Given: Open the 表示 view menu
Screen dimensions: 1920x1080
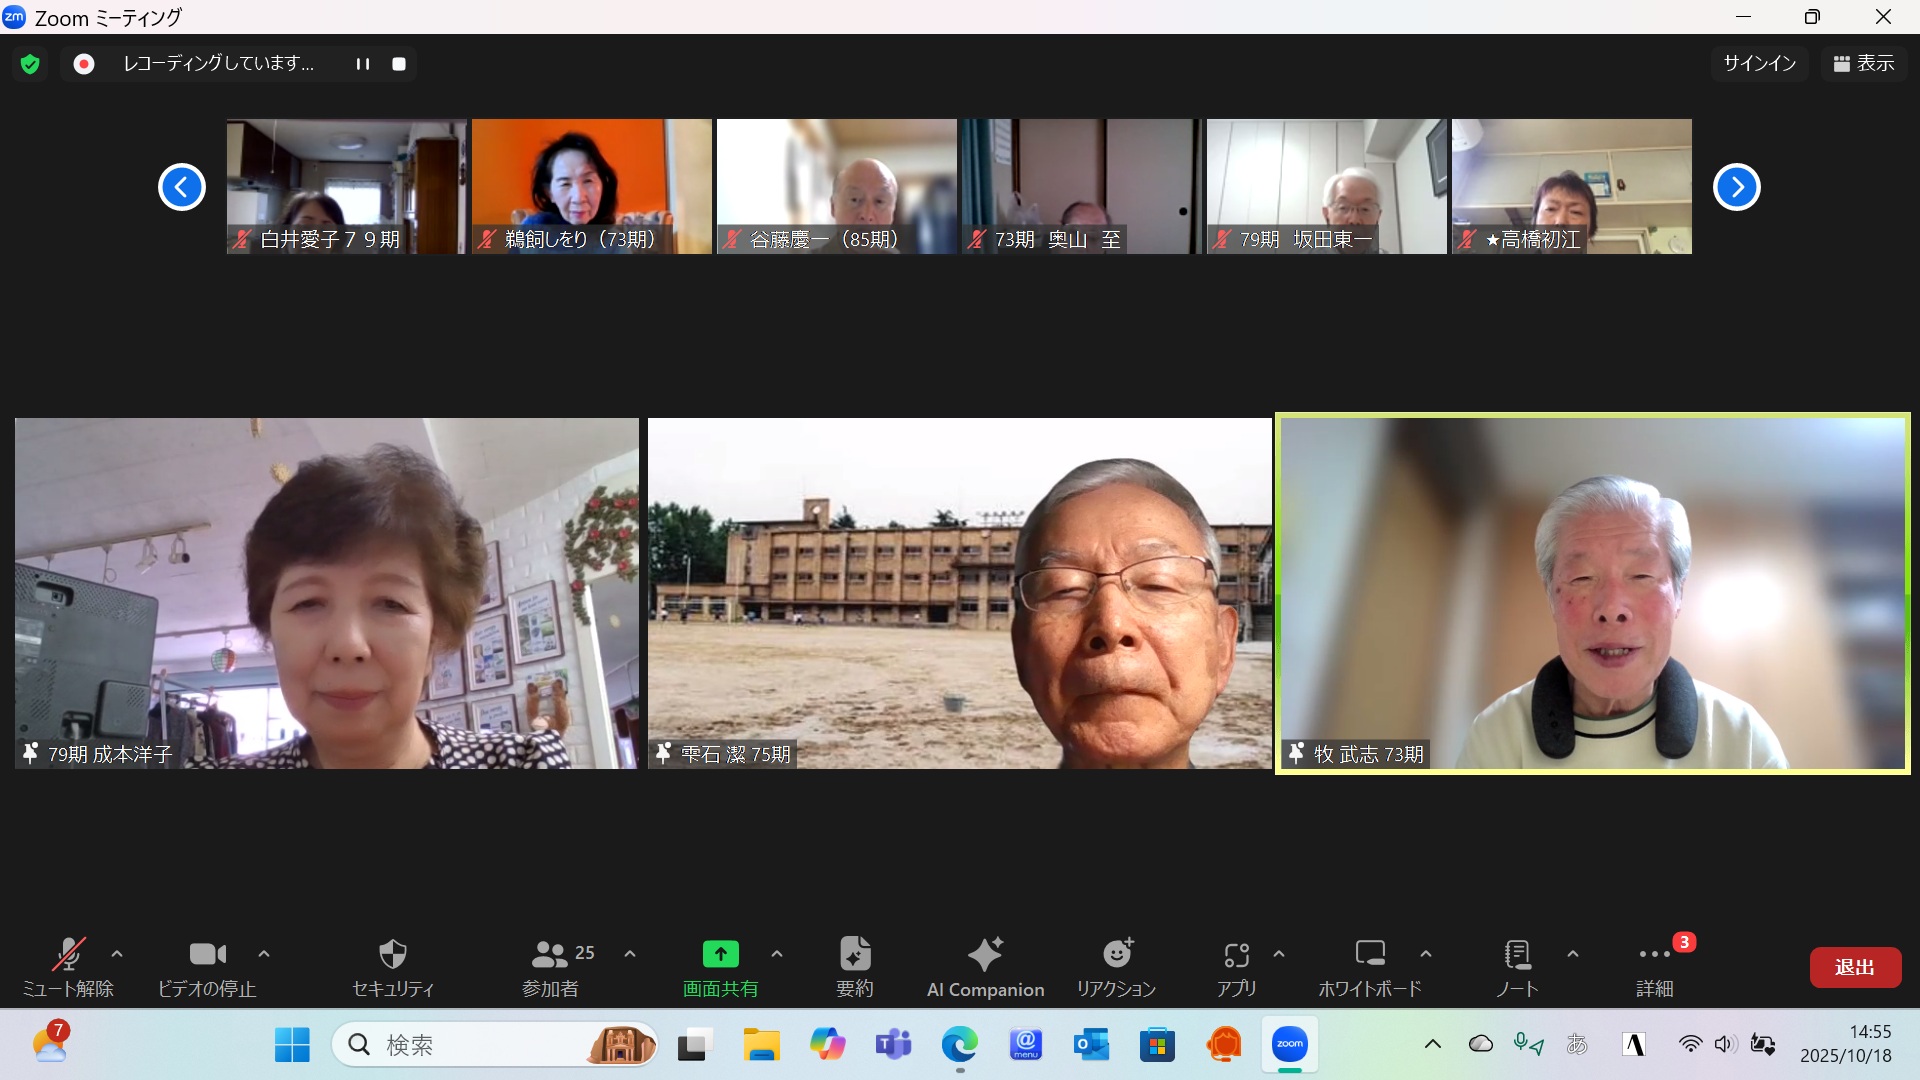Looking at the screenshot, I should [x=1864, y=64].
